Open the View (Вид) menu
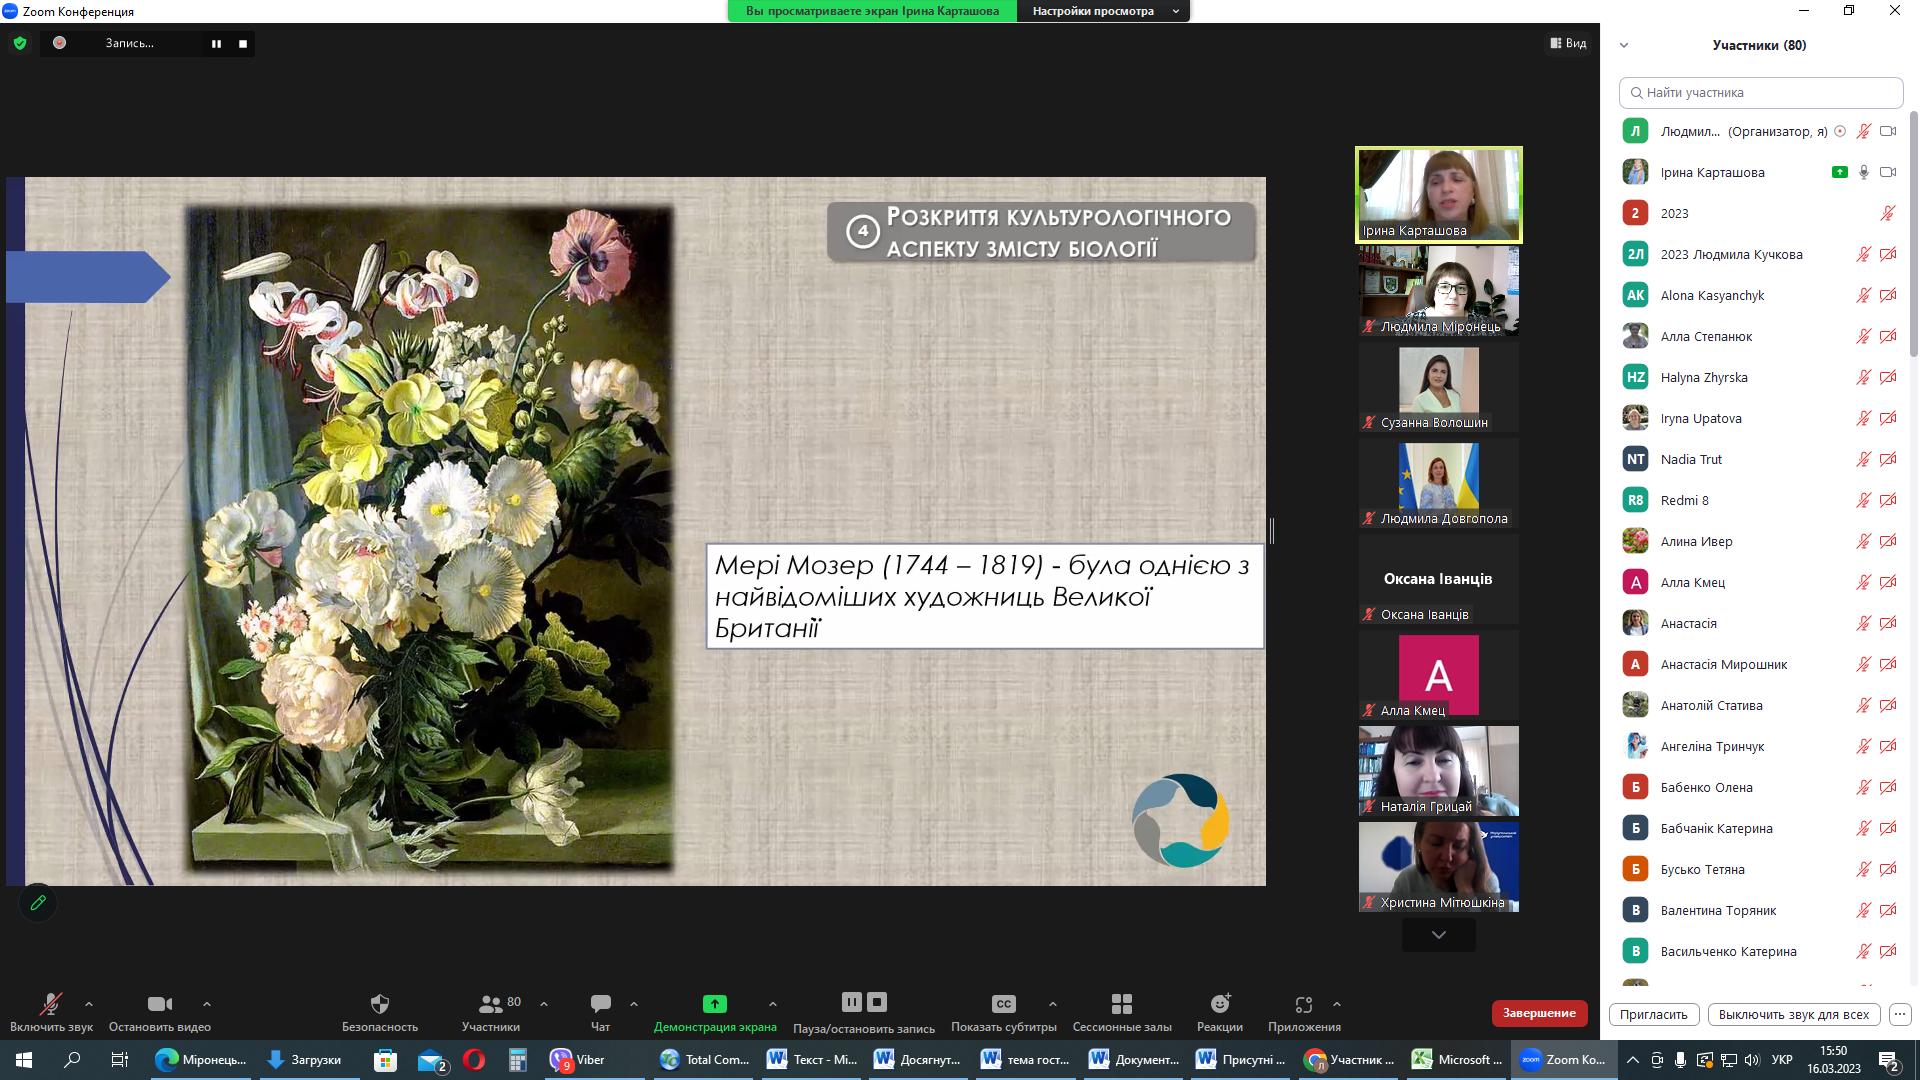The image size is (1920, 1080). point(1568,43)
